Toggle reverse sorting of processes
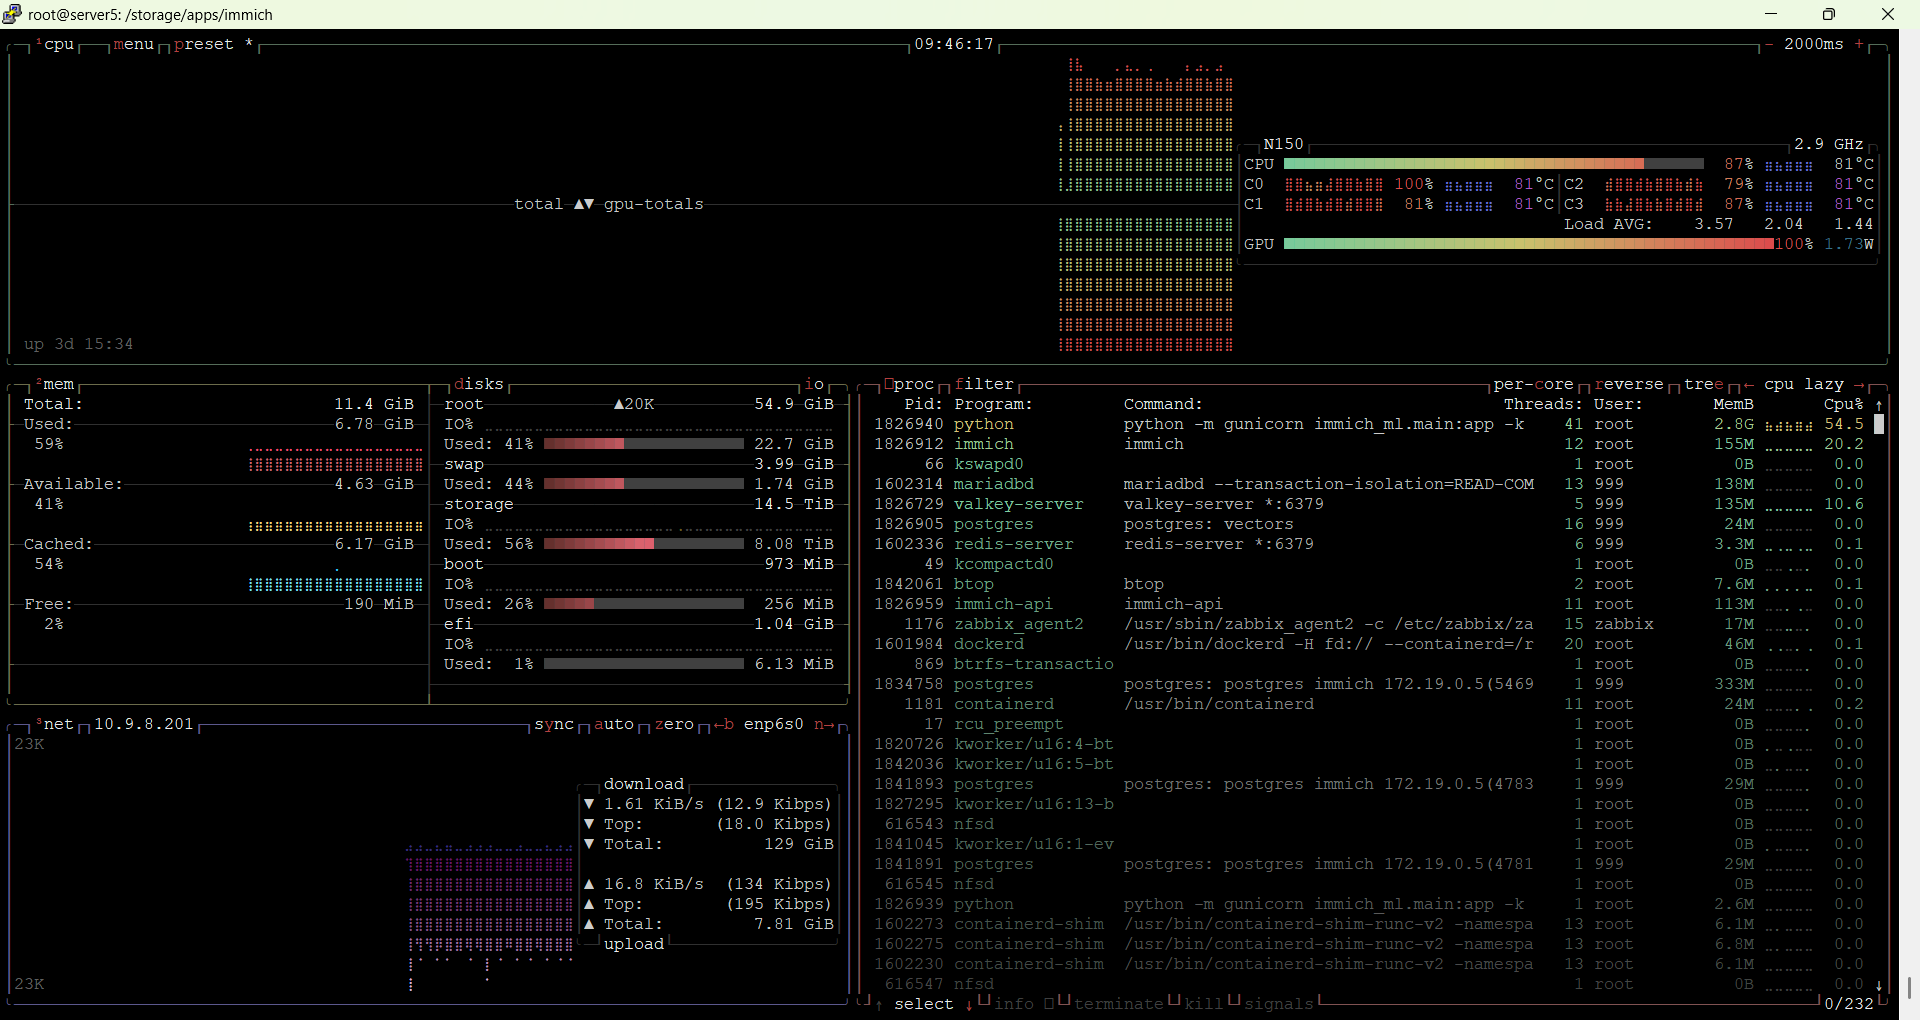 [1629, 384]
